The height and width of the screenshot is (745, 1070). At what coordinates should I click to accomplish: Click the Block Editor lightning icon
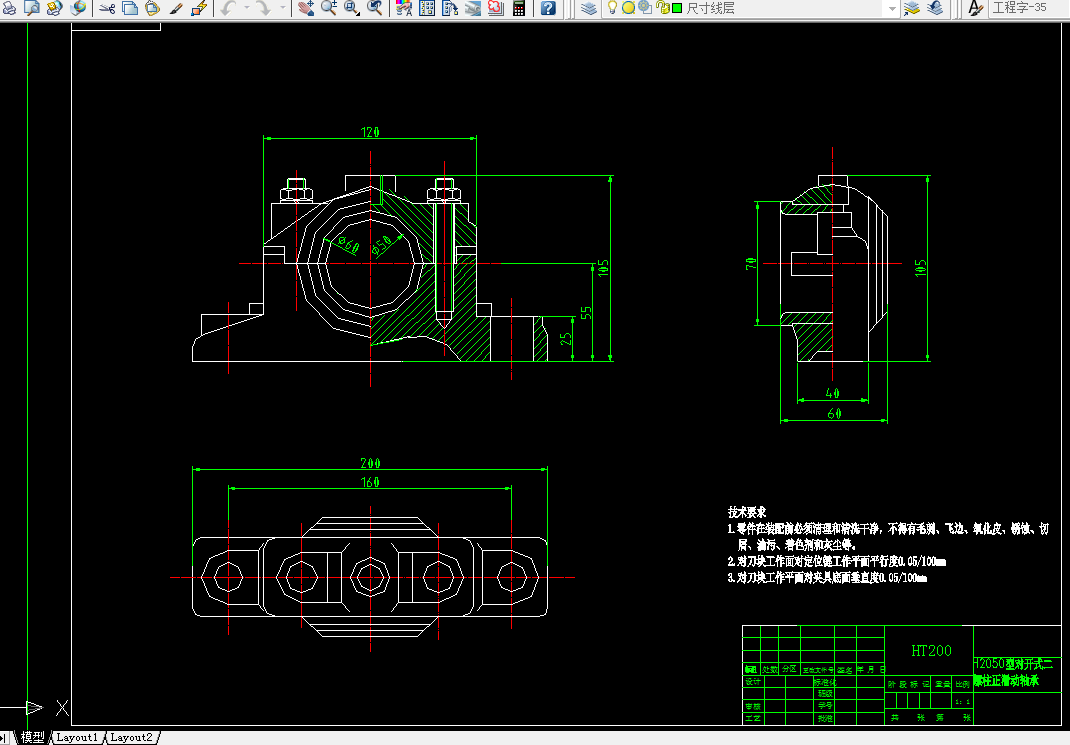coord(199,8)
